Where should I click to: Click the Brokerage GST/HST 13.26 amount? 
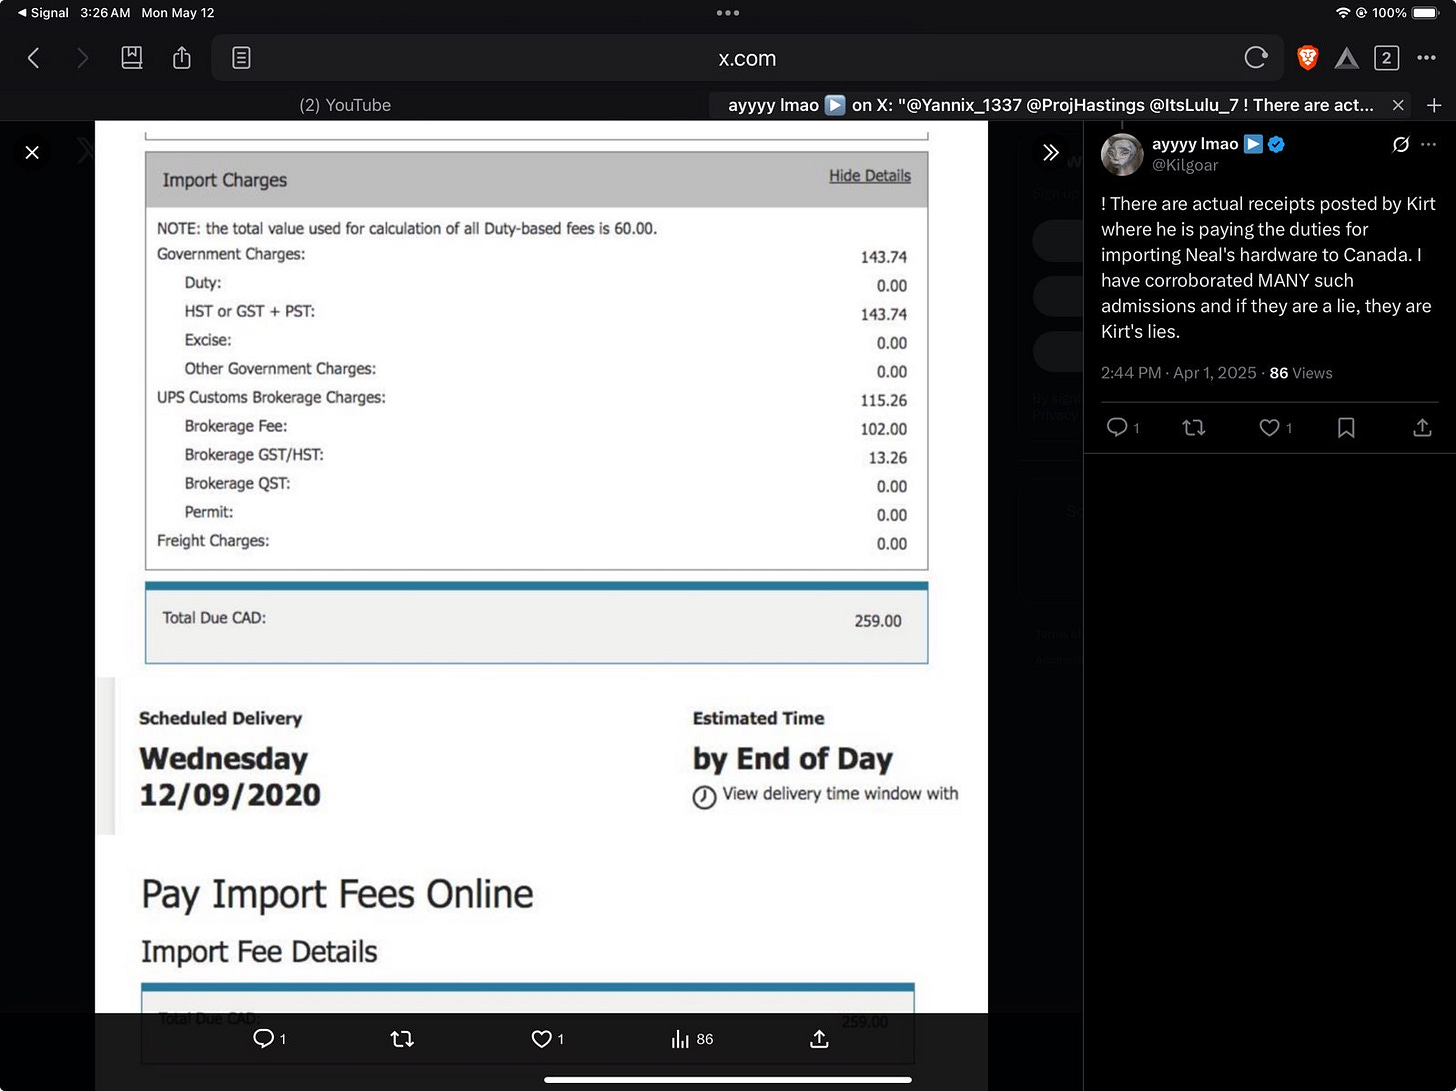pos(888,458)
